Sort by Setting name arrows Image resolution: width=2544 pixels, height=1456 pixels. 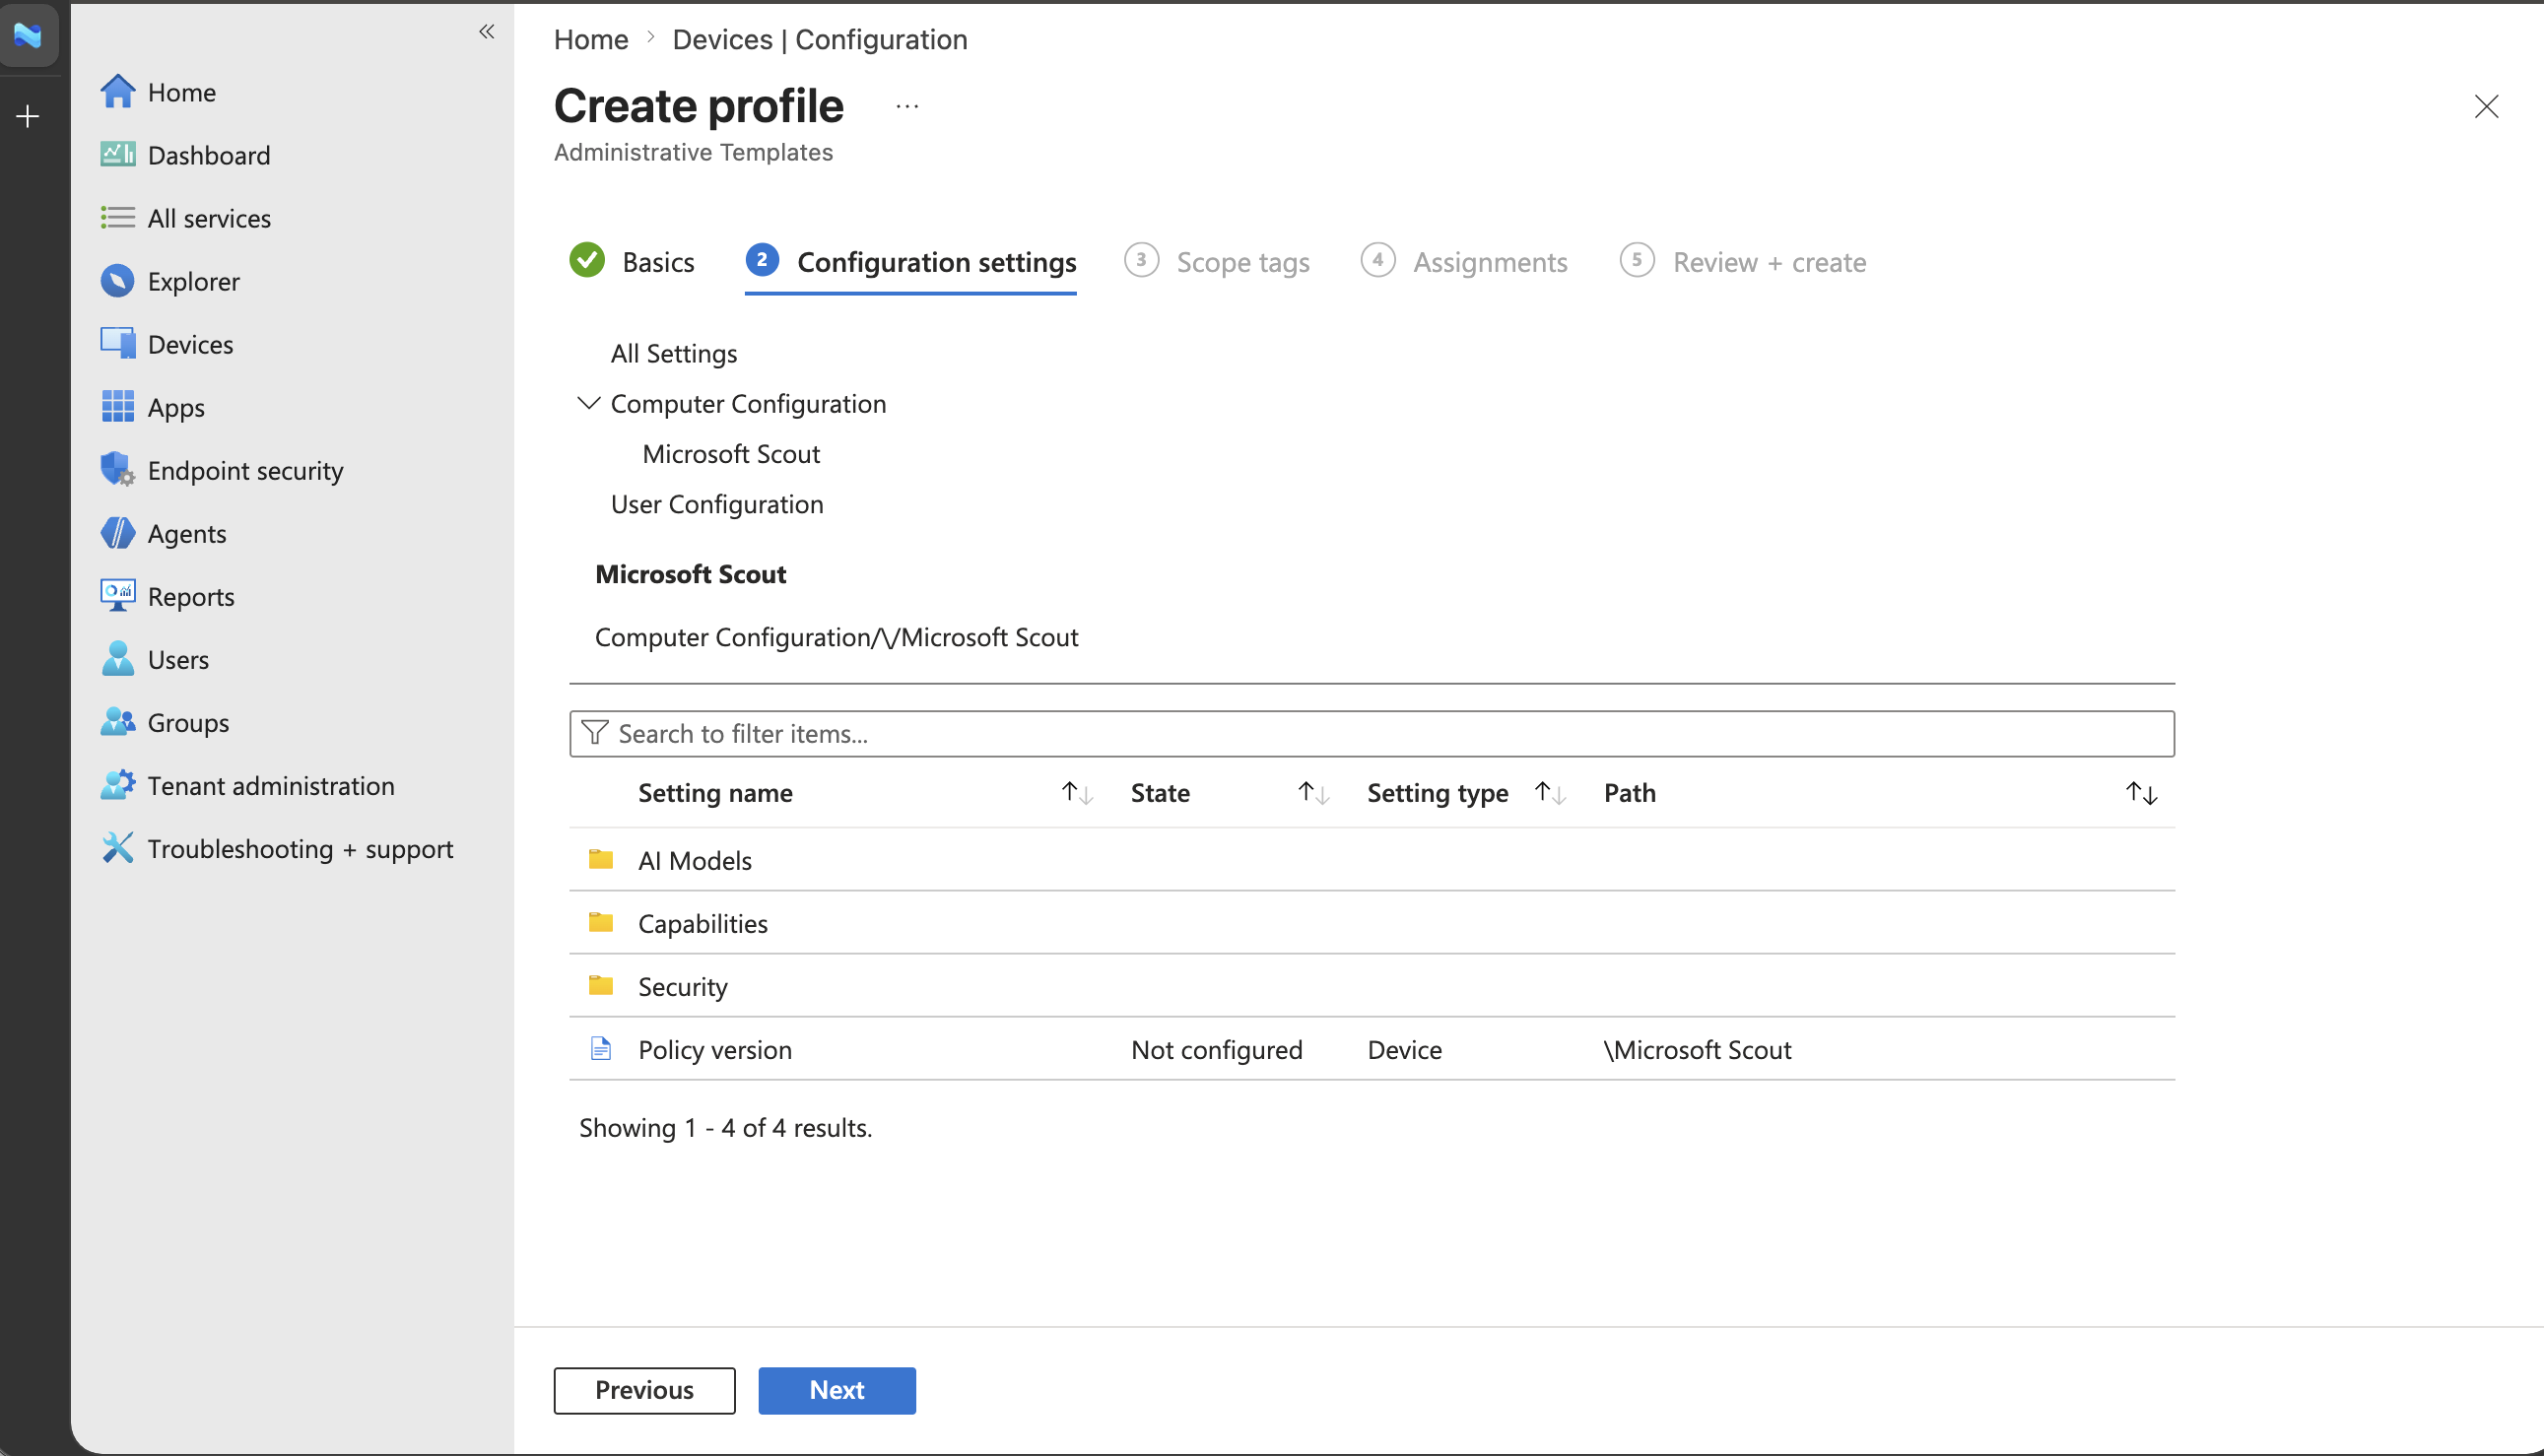pos(1077,793)
